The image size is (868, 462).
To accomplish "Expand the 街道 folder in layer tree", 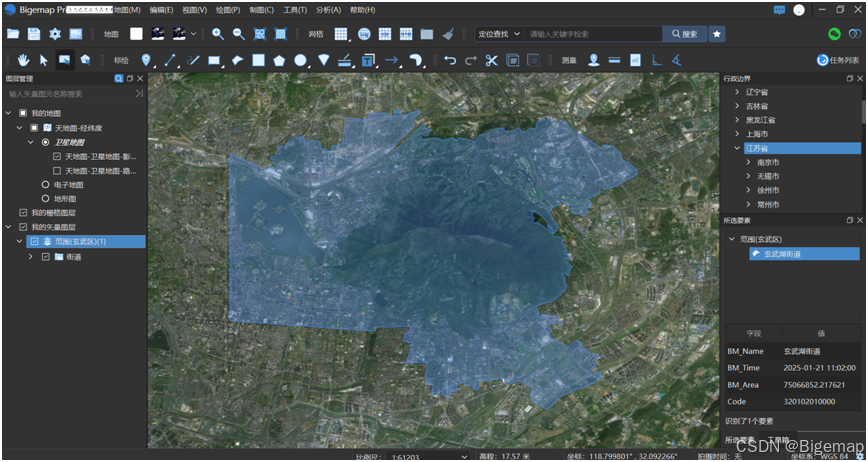I will (31, 257).
